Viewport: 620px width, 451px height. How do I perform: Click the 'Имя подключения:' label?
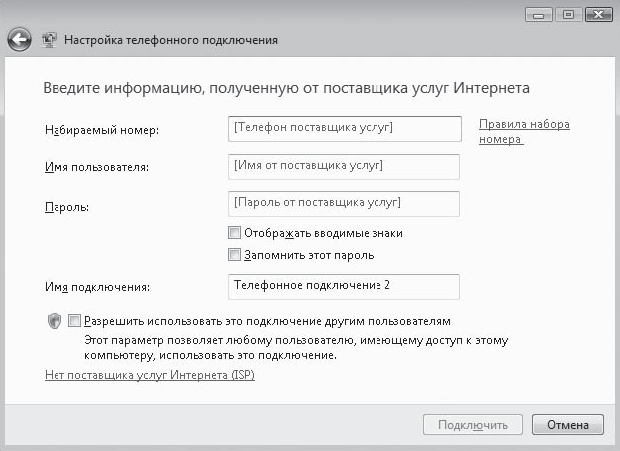[x=97, y=287]
